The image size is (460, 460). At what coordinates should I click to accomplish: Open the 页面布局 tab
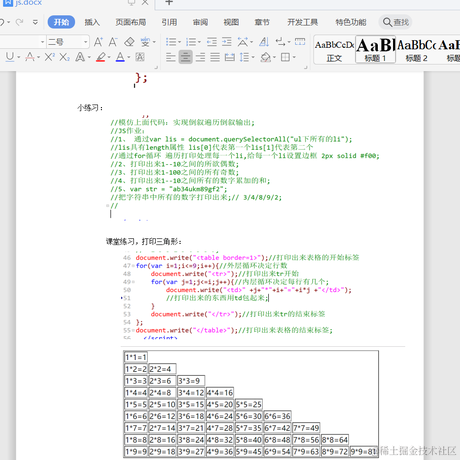(131, 22)
